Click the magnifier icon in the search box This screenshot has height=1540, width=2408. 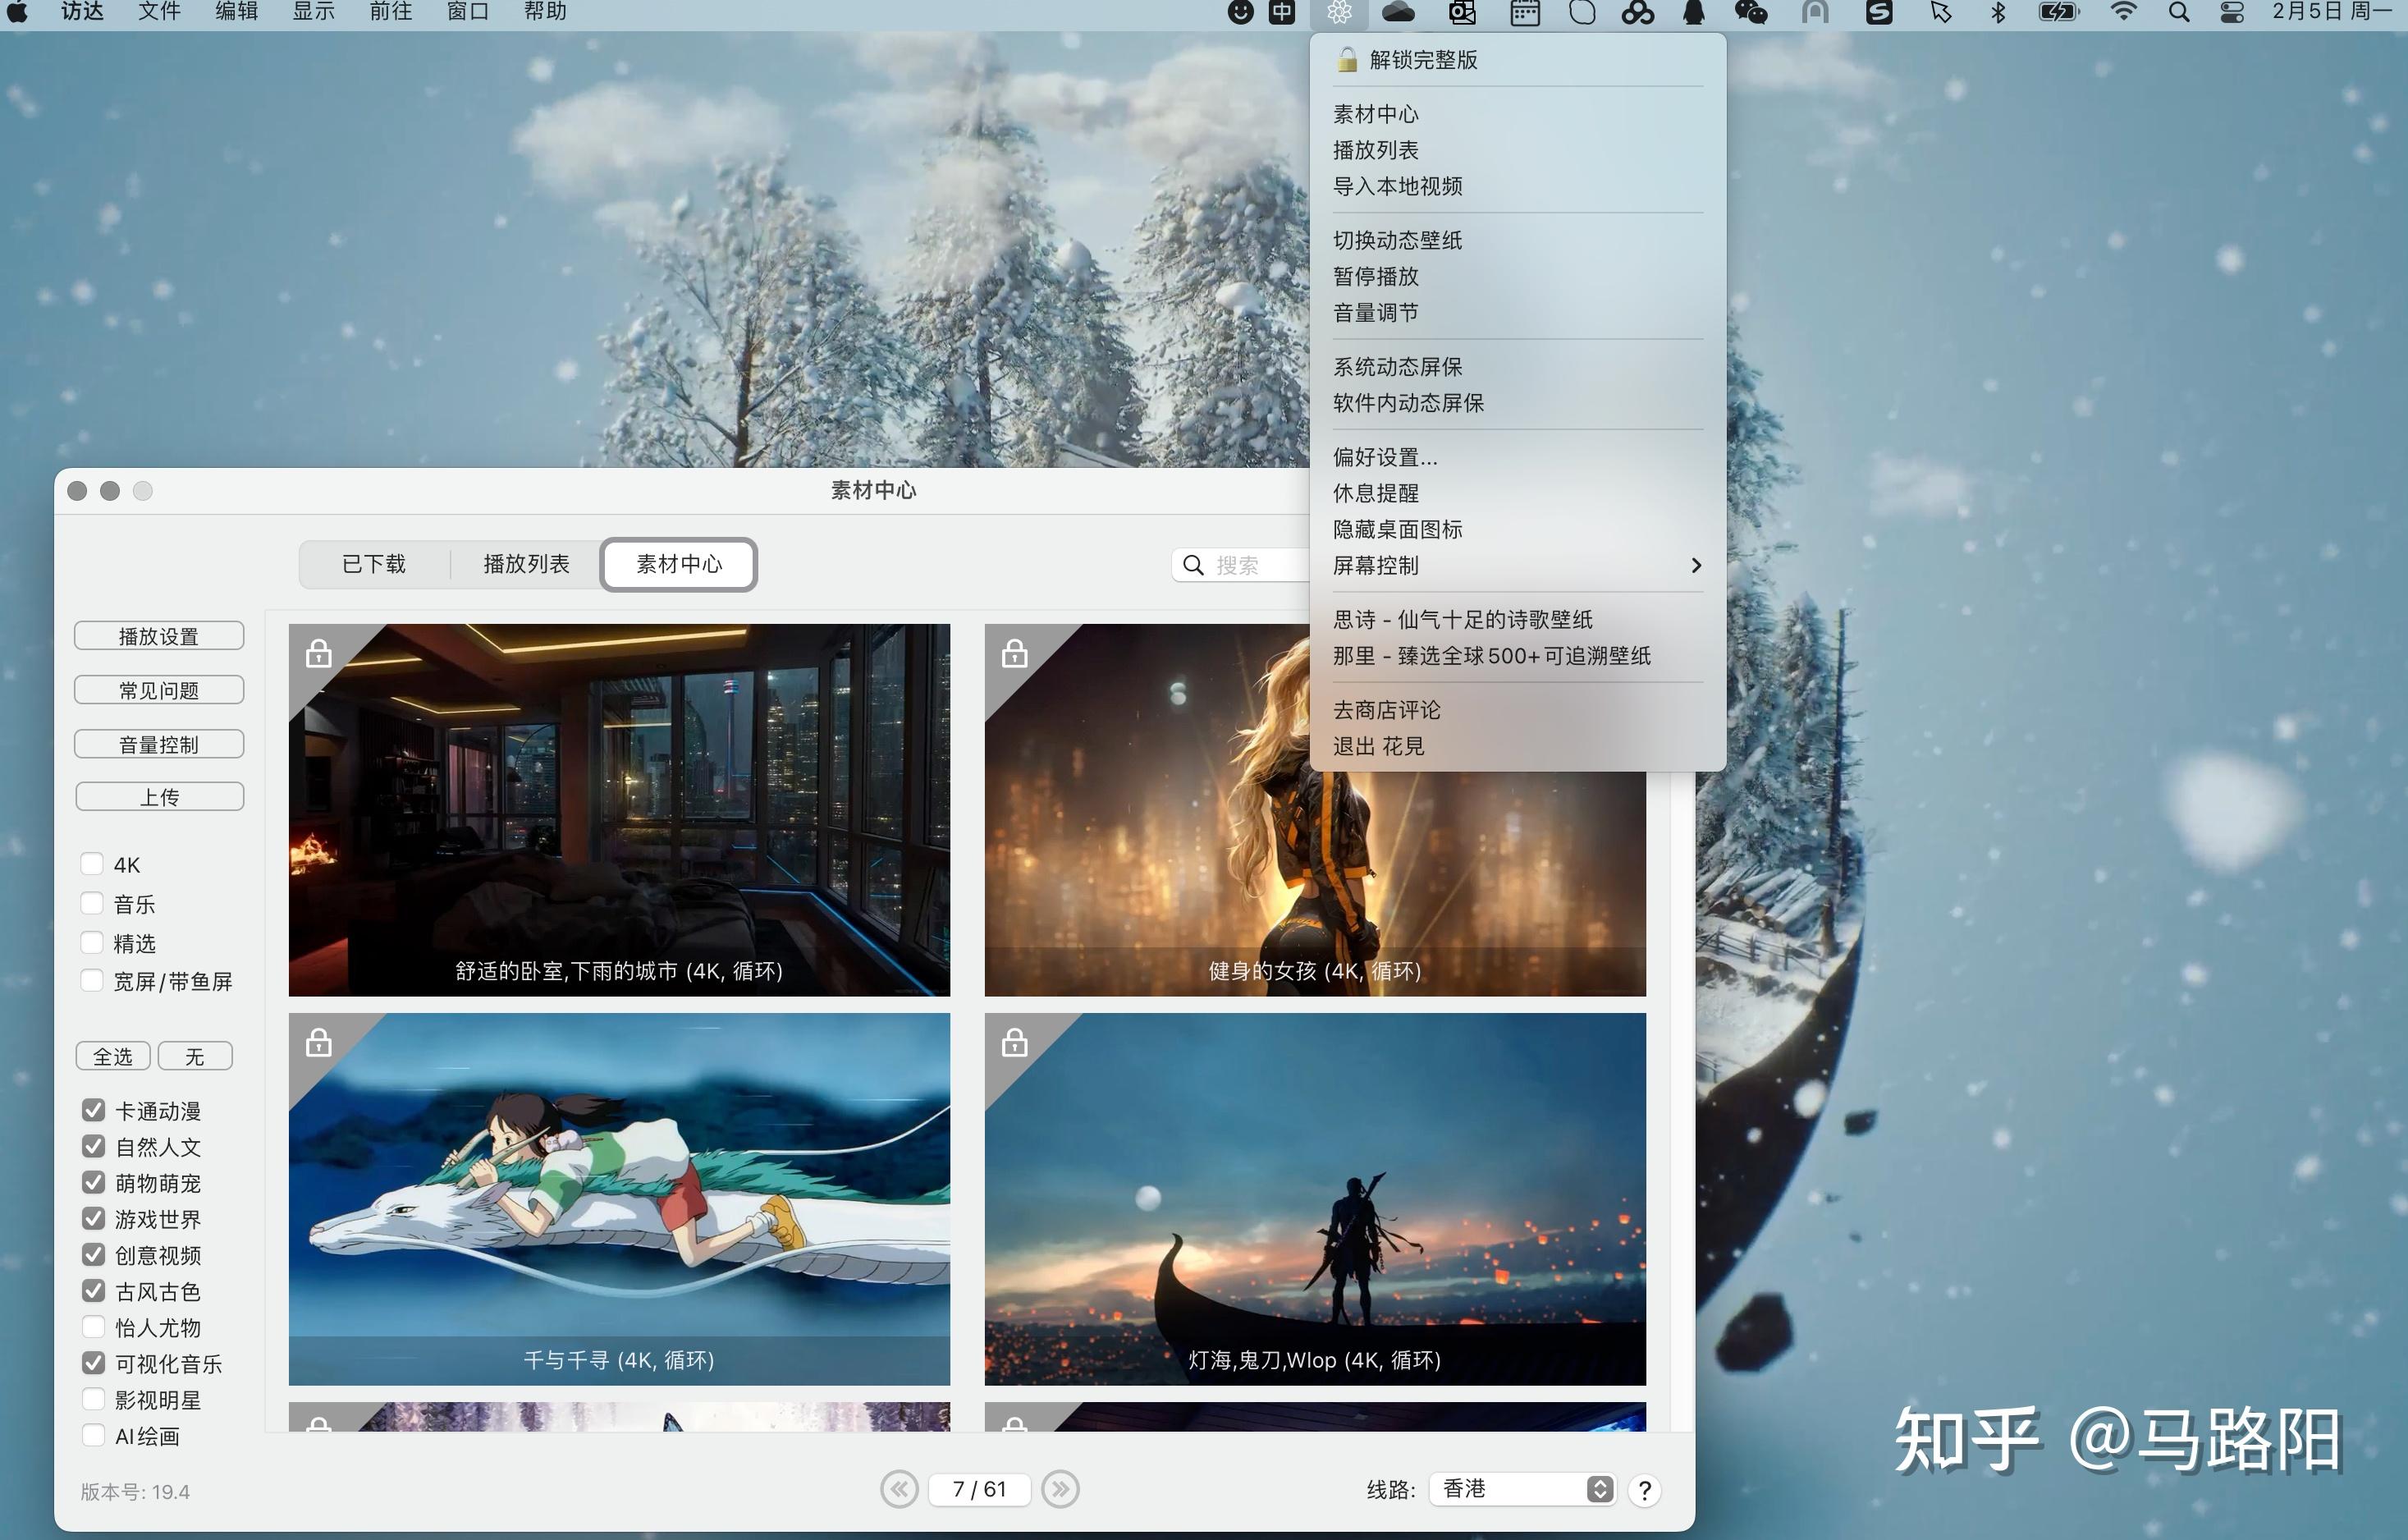[1193, 564]
